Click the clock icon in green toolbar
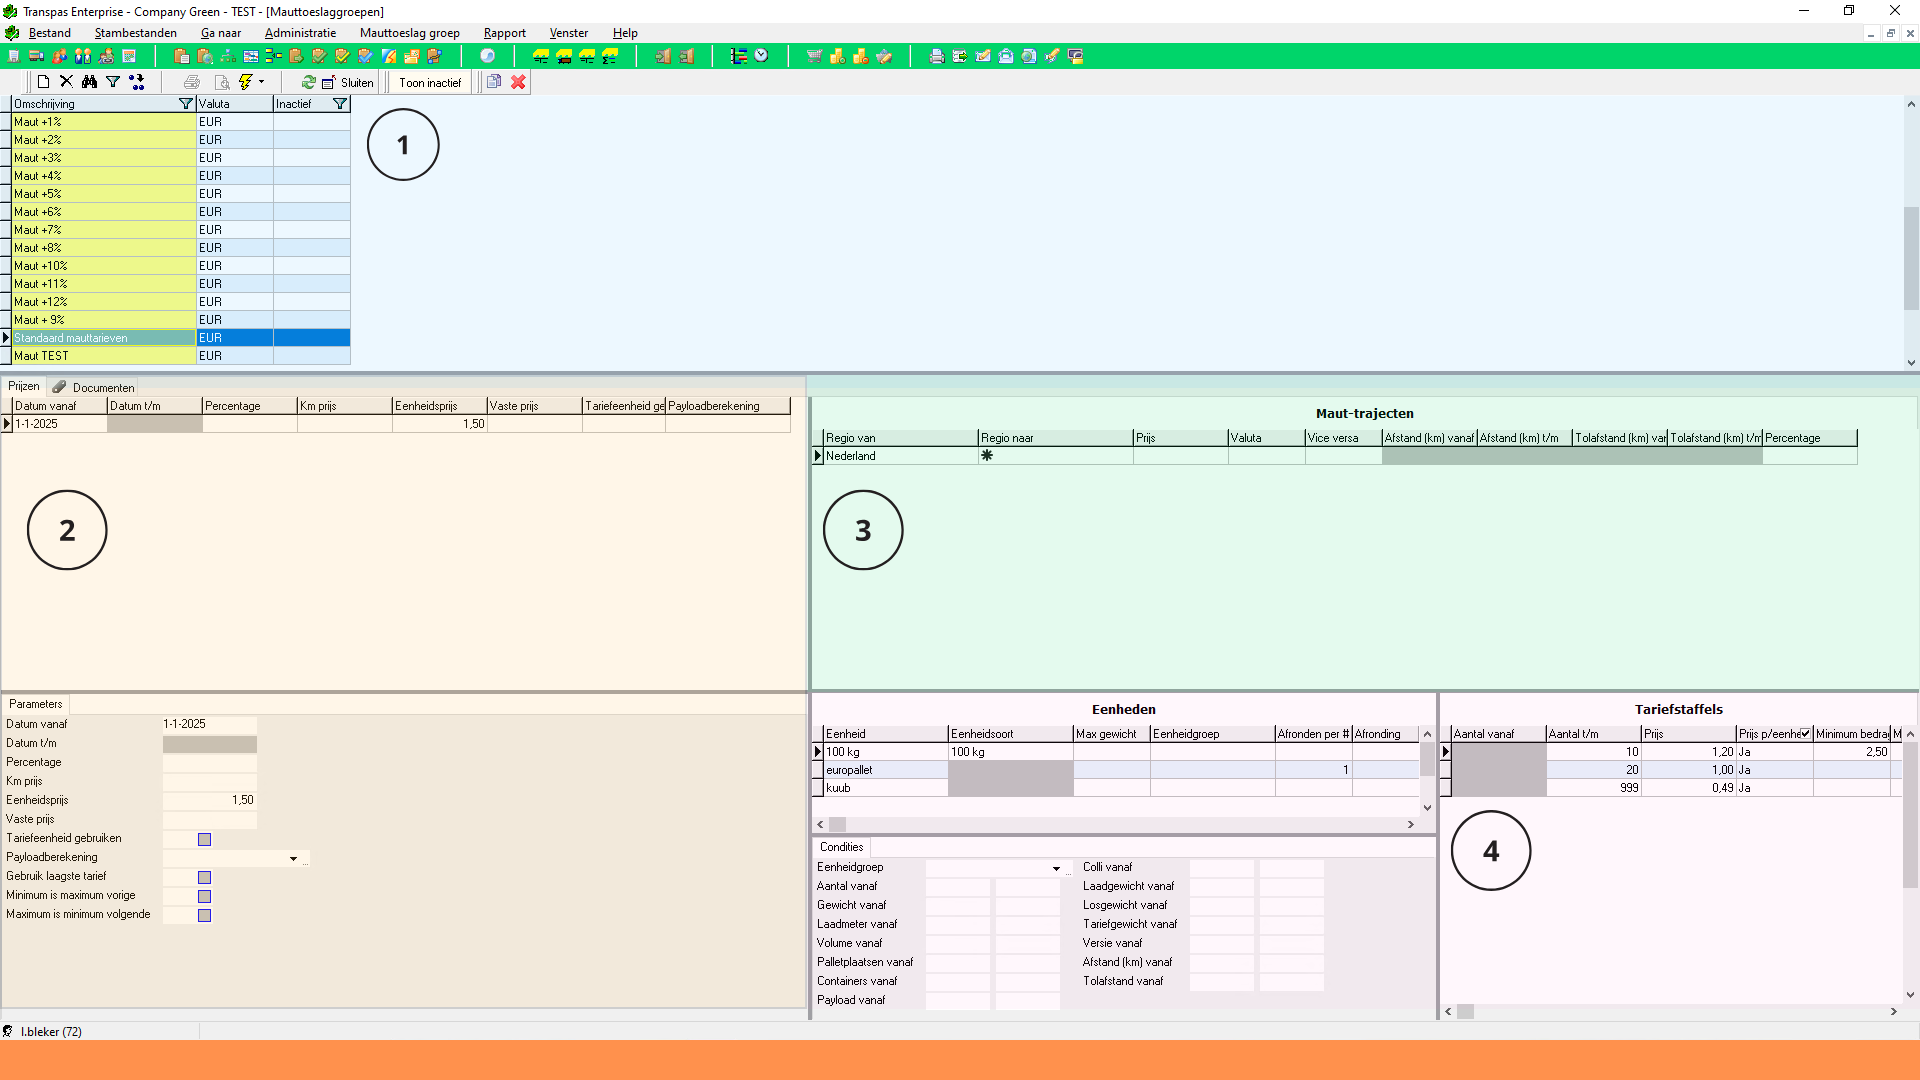 coord(762,56)
